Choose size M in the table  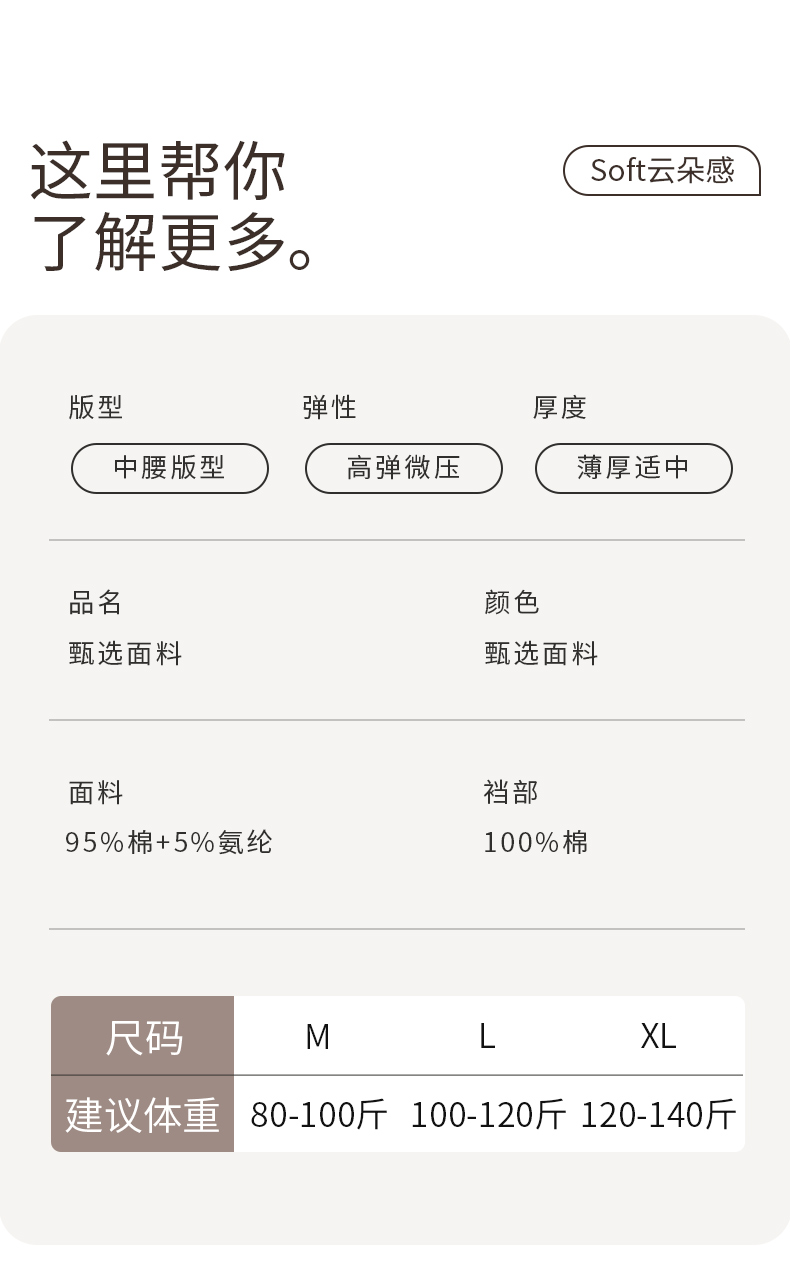pyautogui.click(x=318, y=1037)
